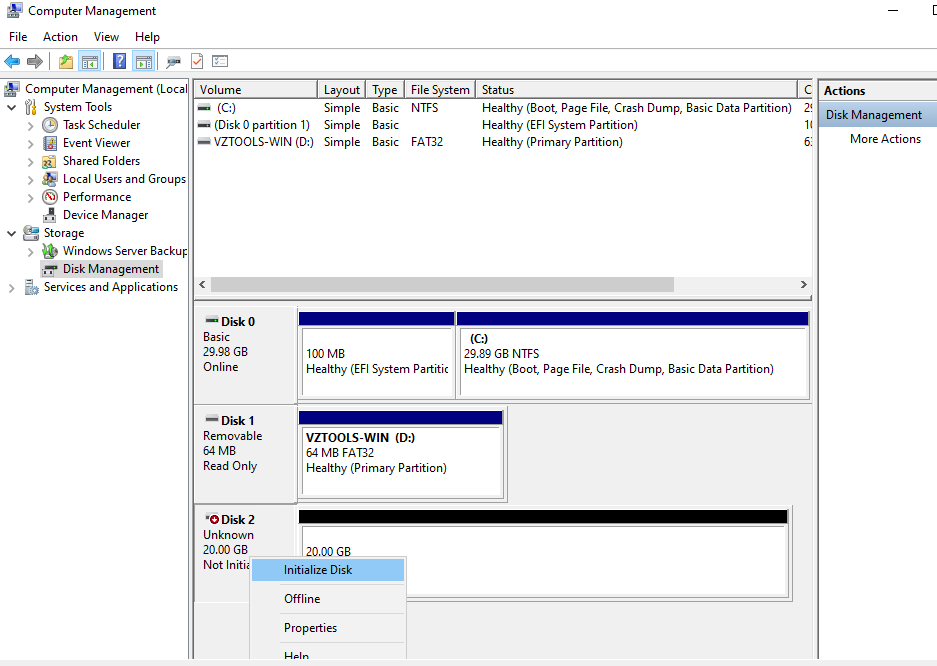Click the checkmark page toolbar icon
Viewport: 937px width, 666px height.
[x=197, y=61]
